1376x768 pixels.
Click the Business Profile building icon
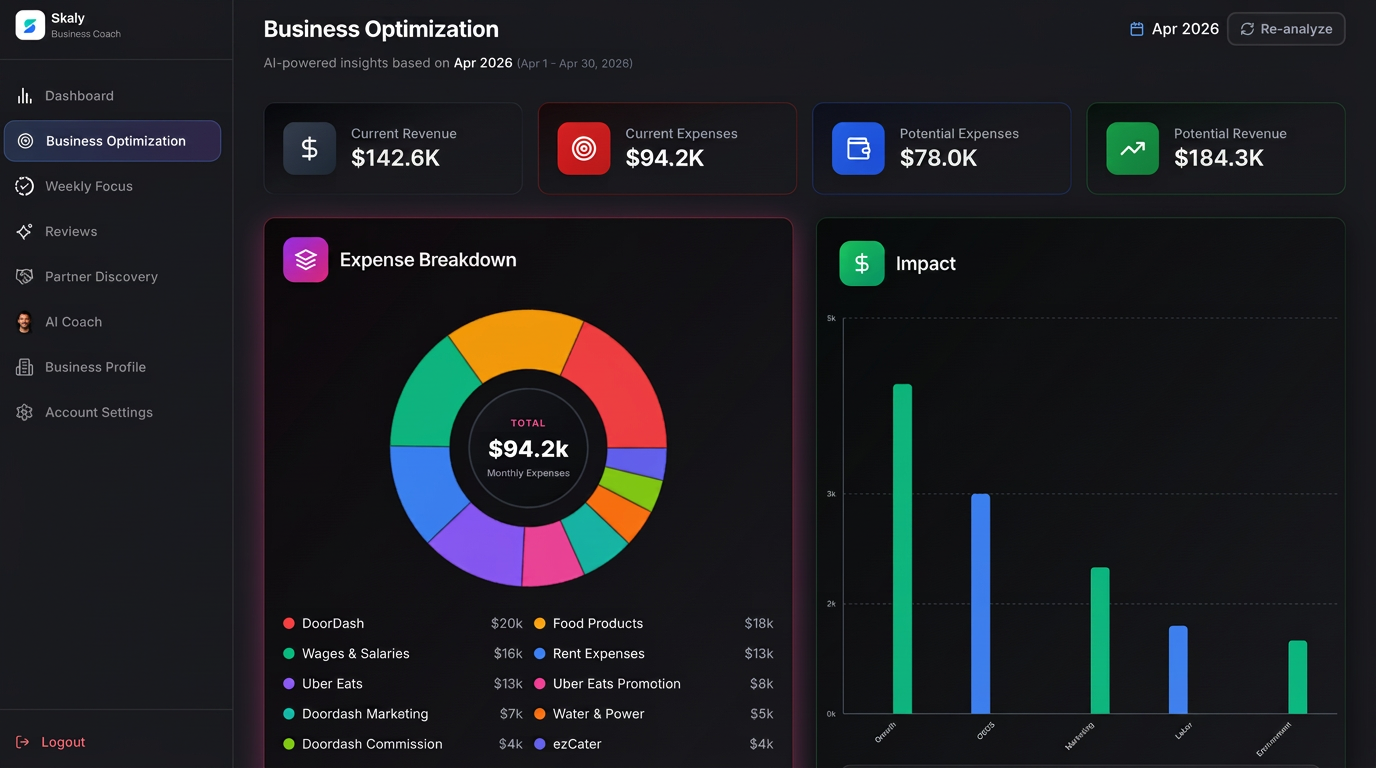[25, 367]
